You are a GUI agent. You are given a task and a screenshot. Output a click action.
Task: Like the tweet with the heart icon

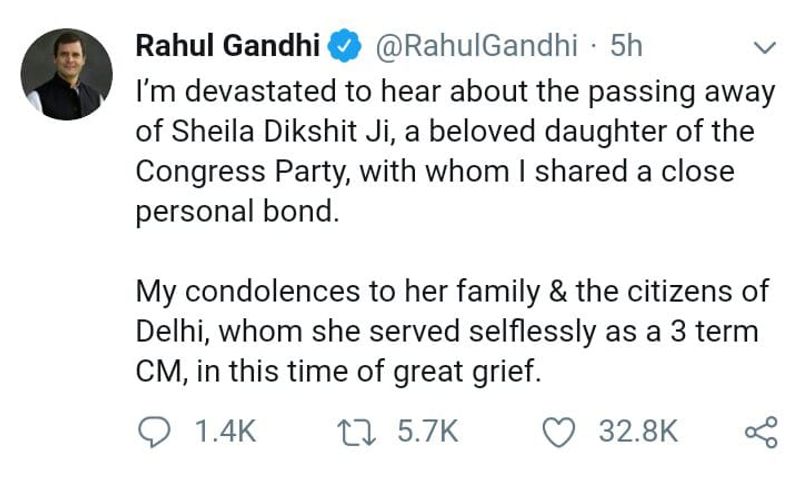pos(556,431)
